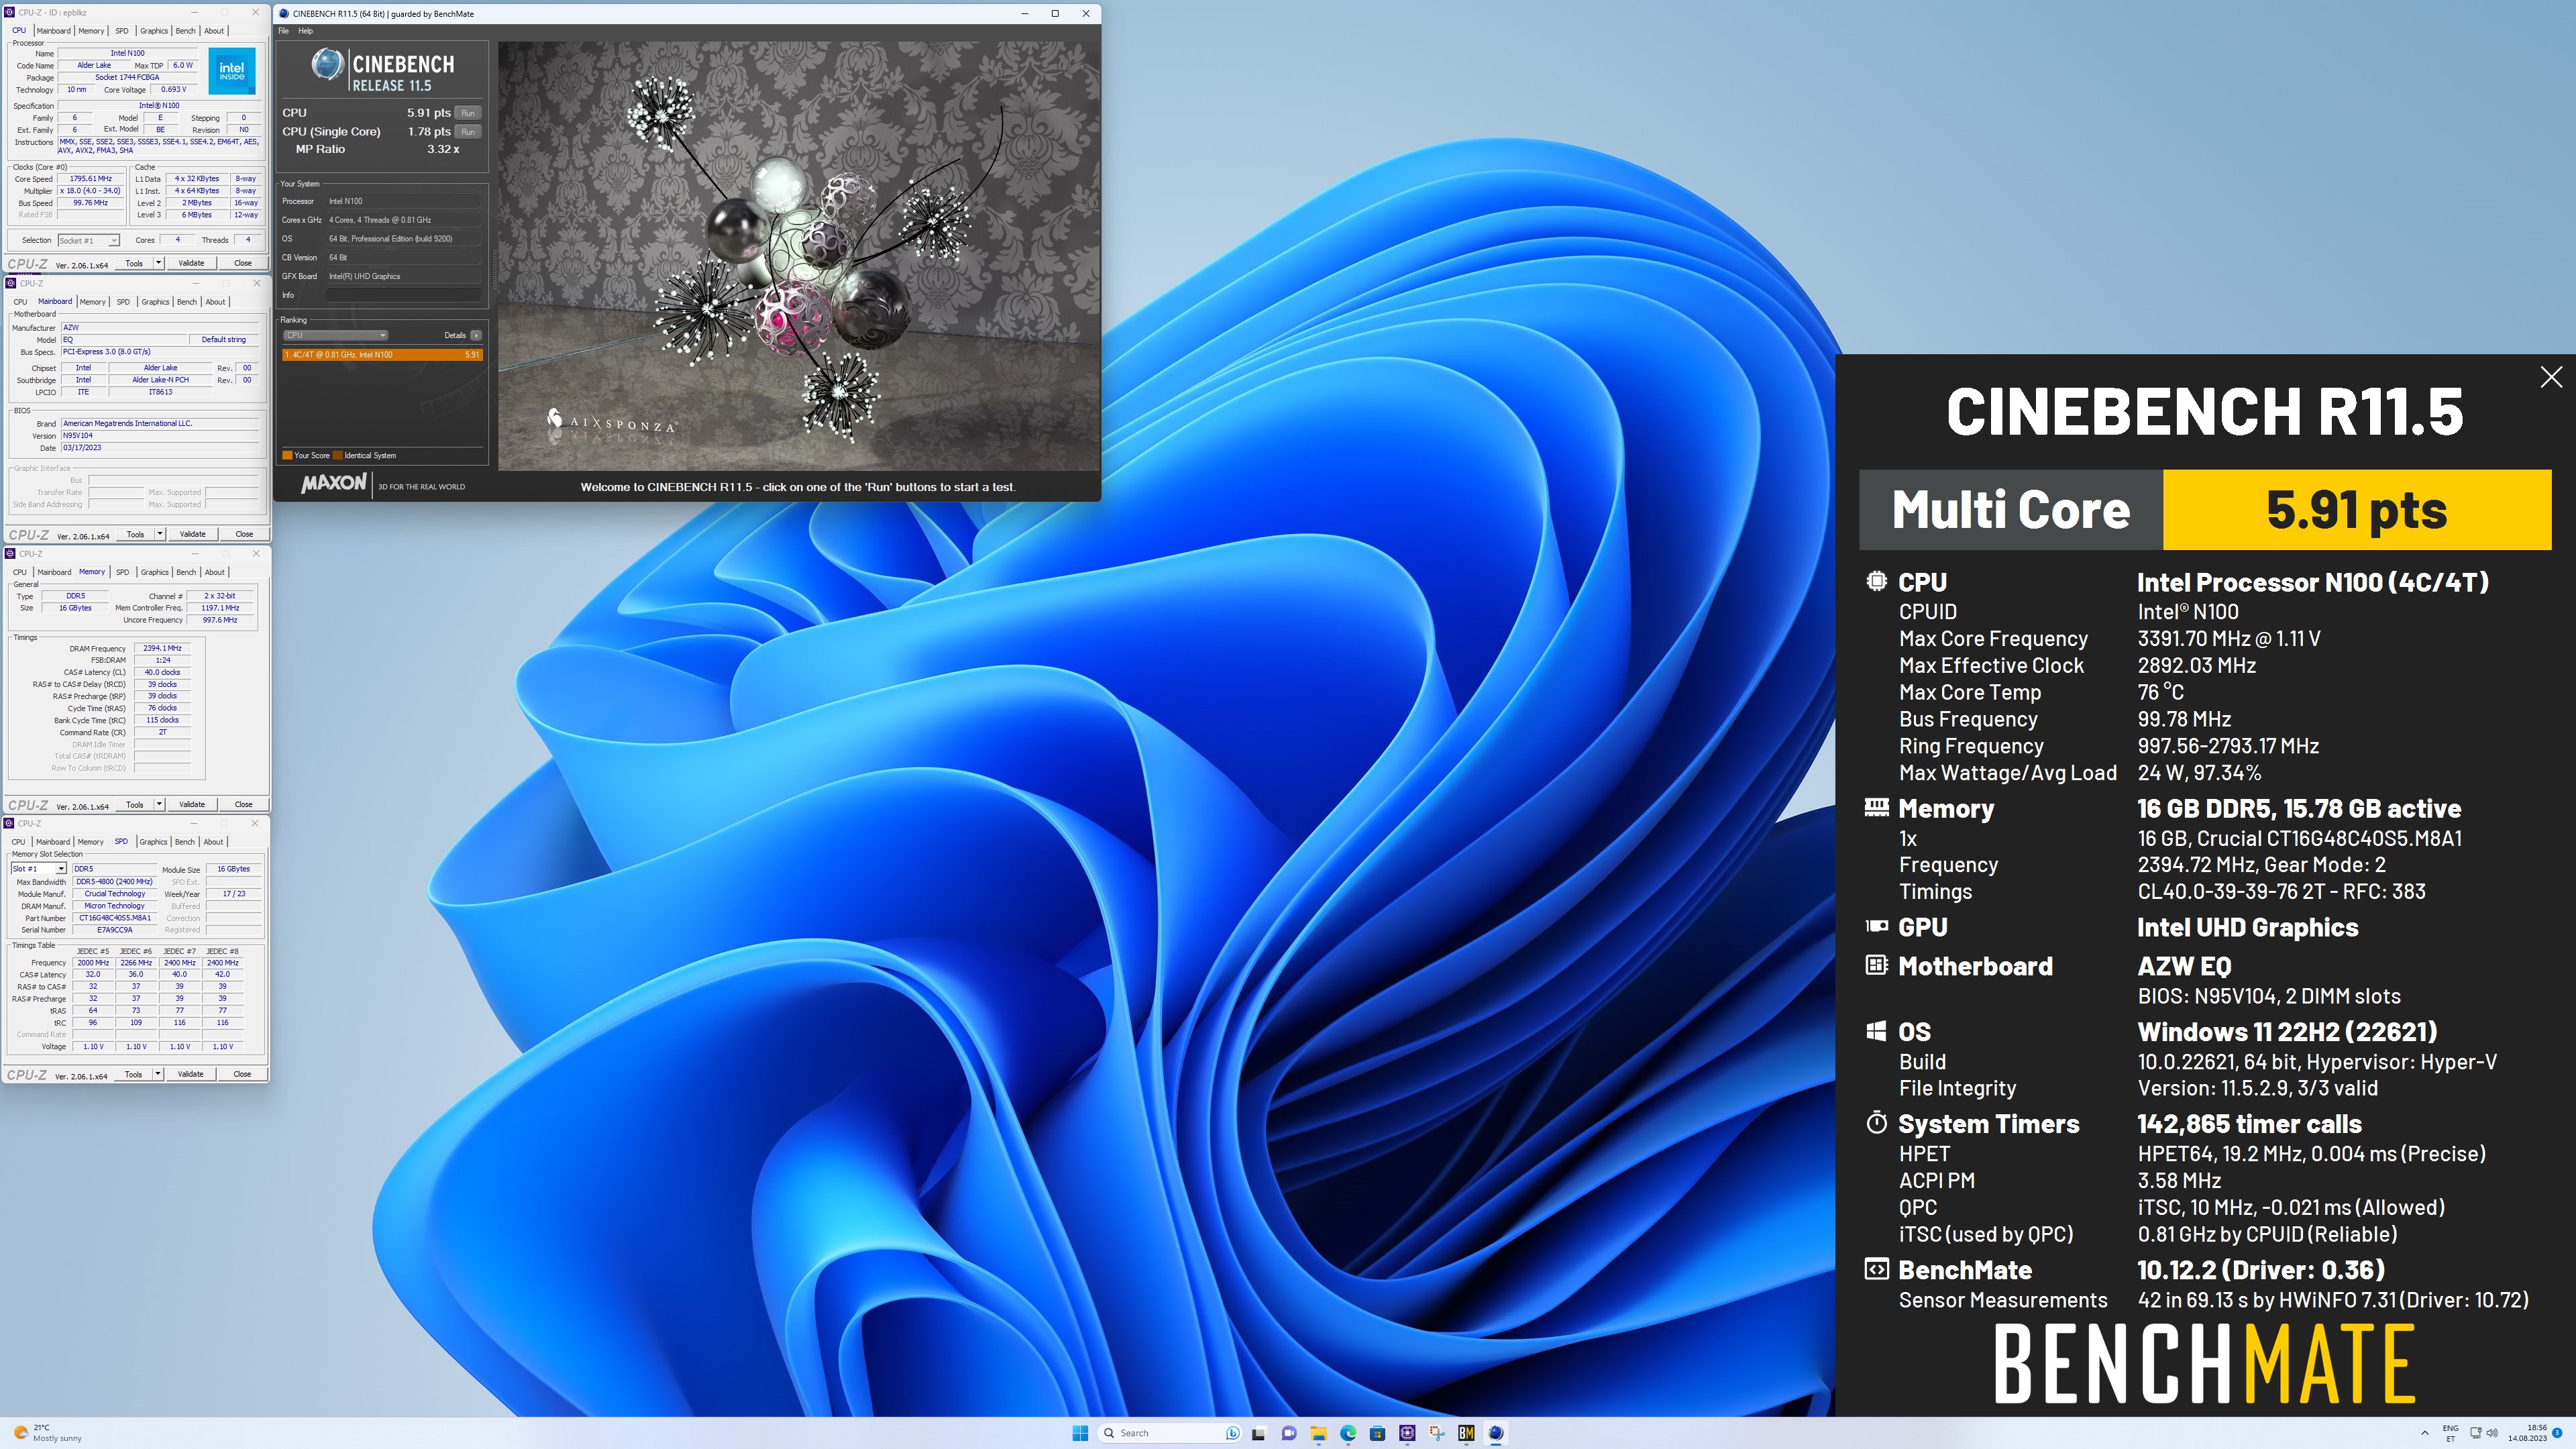Click the Cinebench Info input field

coord(404,295)
